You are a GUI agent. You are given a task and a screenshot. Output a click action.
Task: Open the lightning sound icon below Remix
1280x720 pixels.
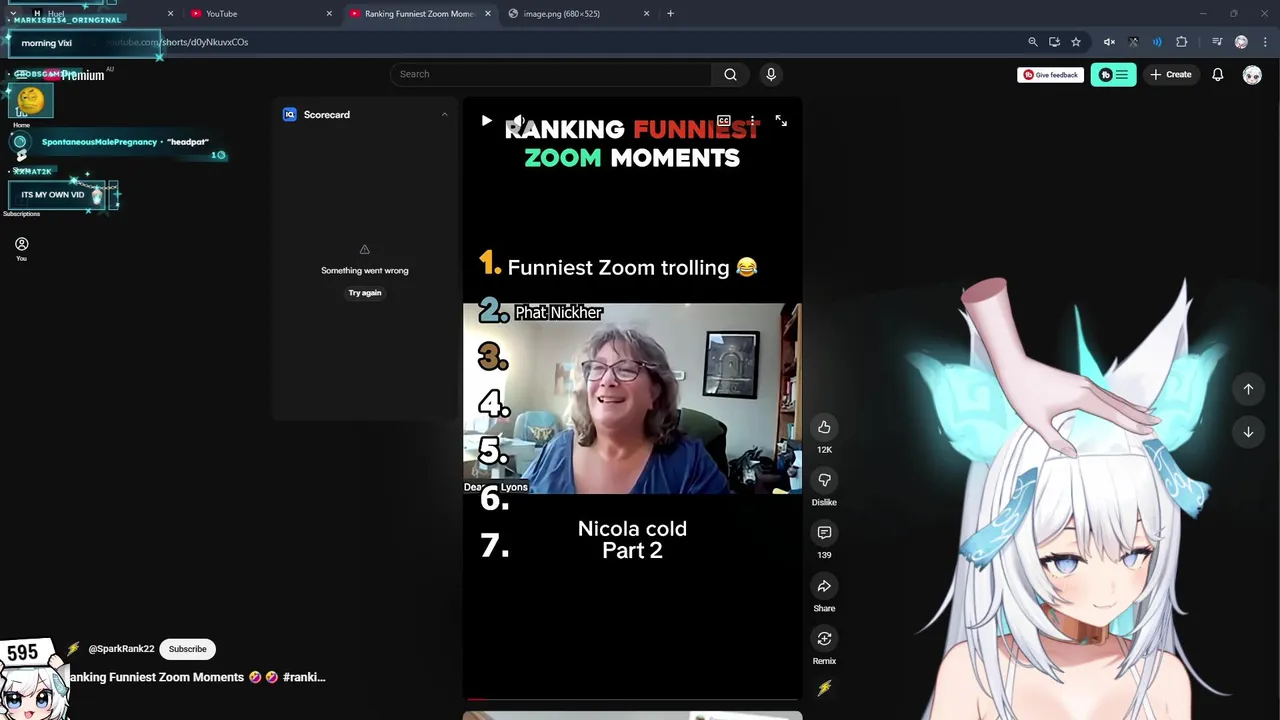coord(824,688)
